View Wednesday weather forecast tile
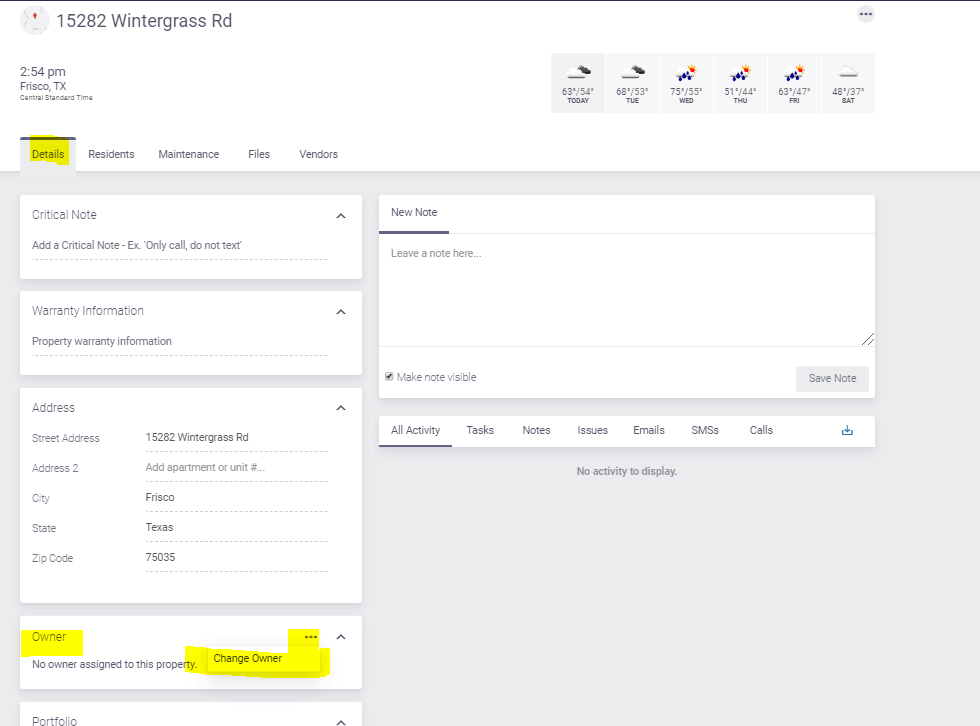Viewport: 980px width, 726px height. [x=686, y=83]
